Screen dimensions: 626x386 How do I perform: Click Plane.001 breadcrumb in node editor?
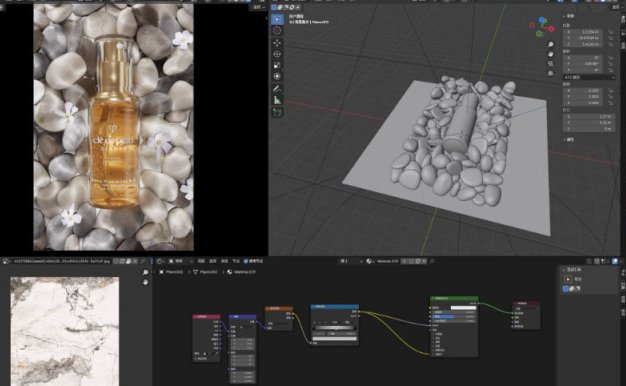pos(172,272)
